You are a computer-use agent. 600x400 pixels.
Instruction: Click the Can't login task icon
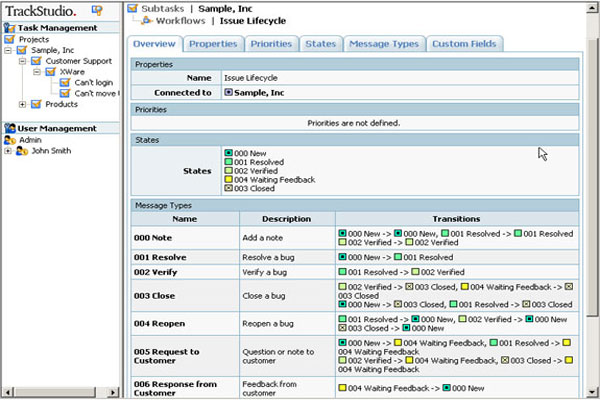64,82
